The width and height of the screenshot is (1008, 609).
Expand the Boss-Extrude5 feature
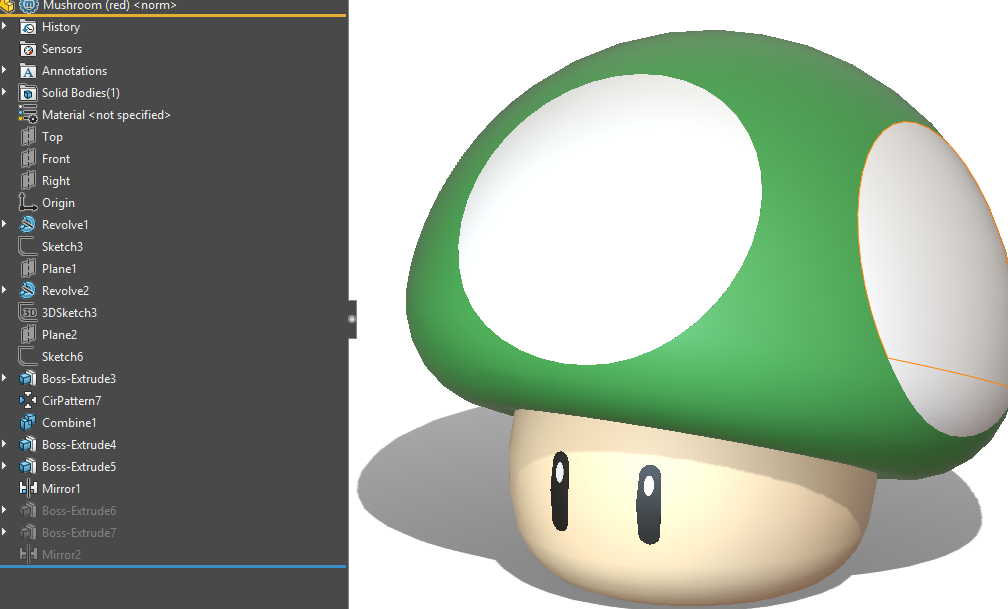coord(4,466)
